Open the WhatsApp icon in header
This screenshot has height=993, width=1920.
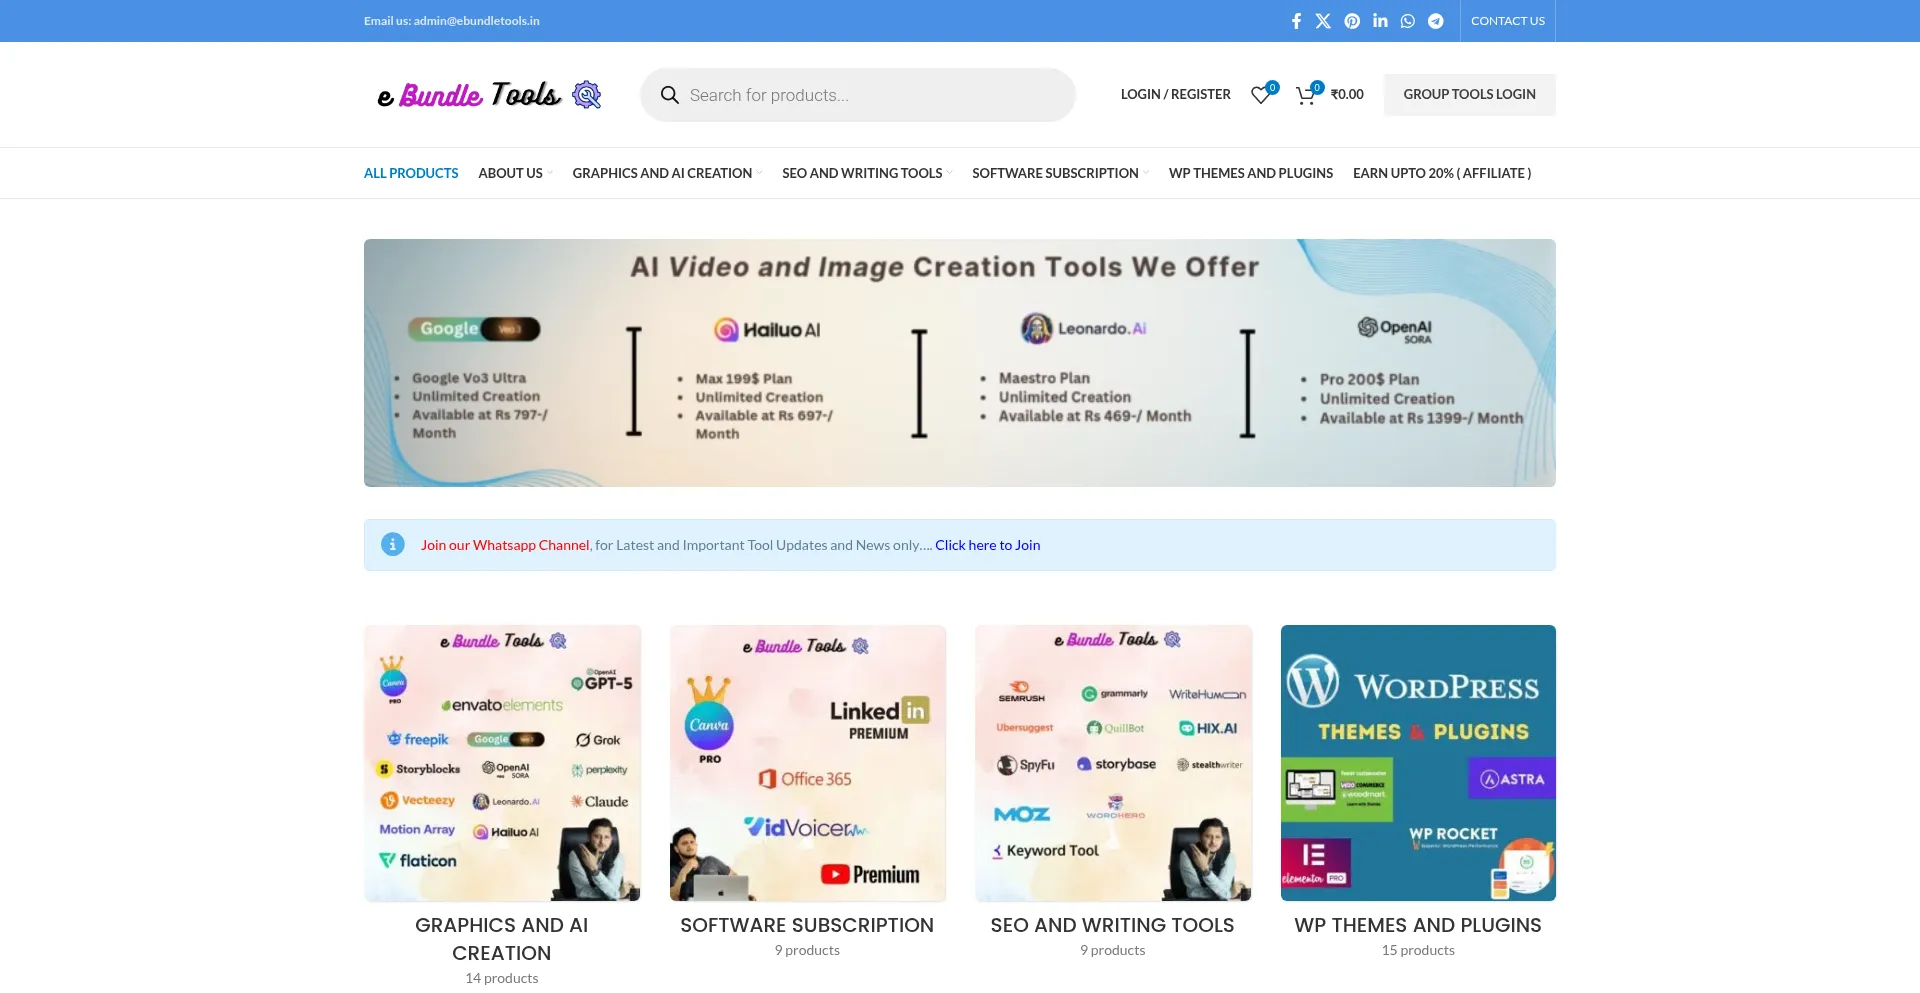point(1408,21)
